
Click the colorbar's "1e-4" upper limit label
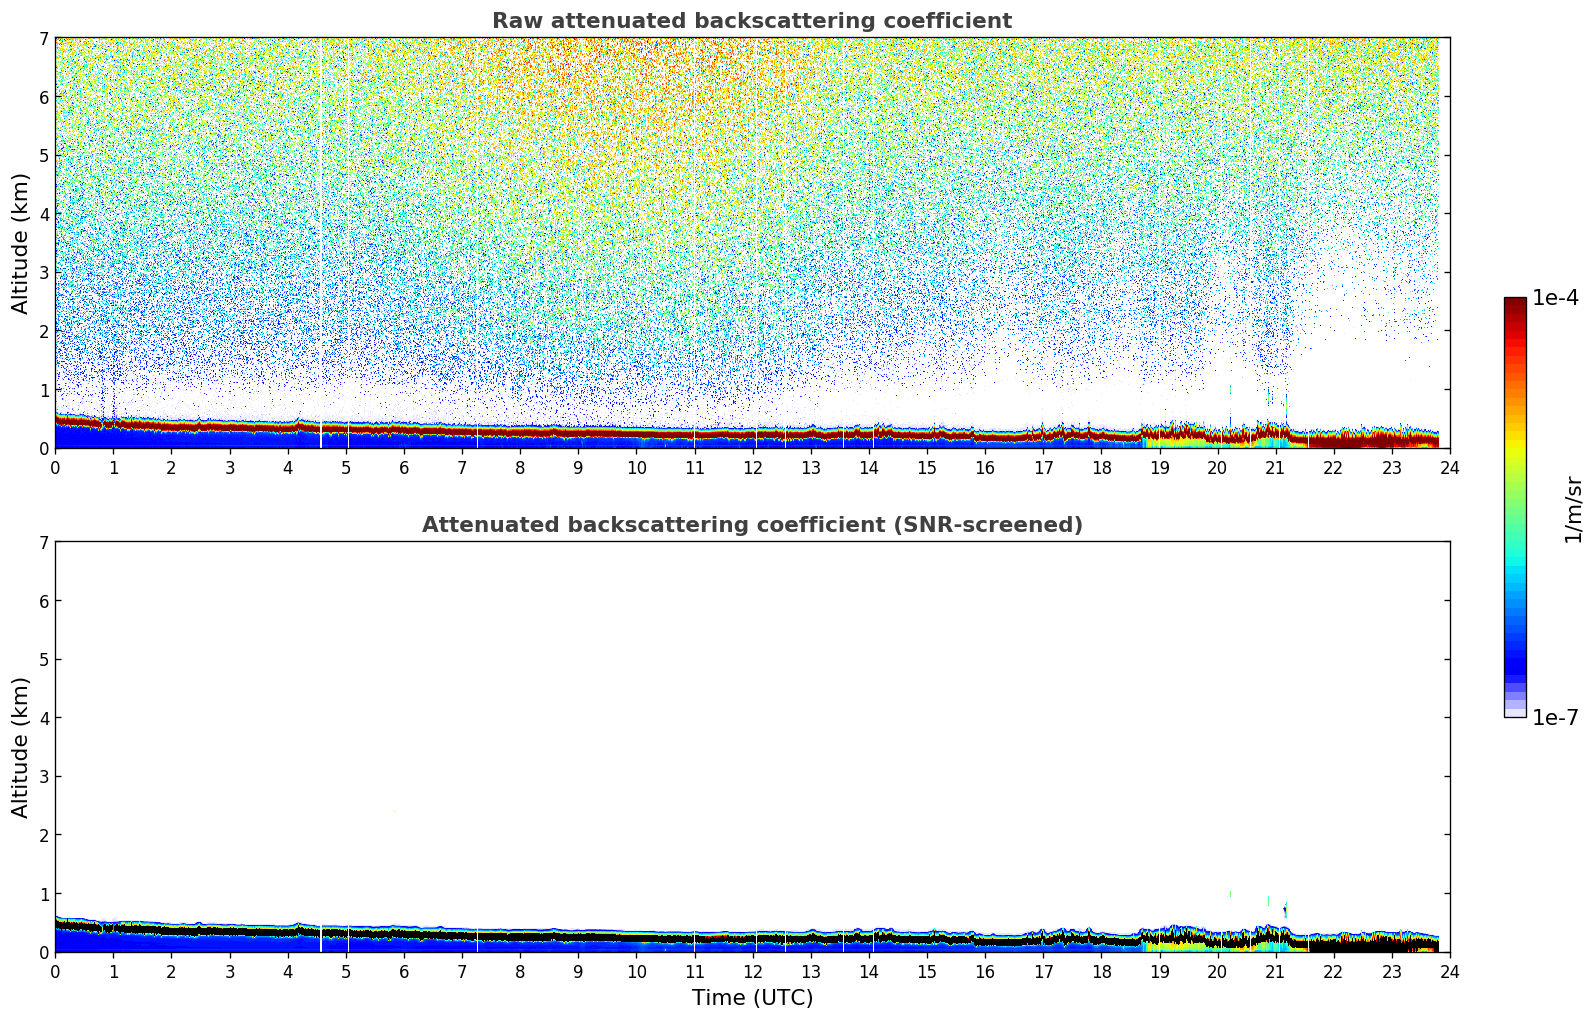pyautogui.click(x=1555, y=298)
